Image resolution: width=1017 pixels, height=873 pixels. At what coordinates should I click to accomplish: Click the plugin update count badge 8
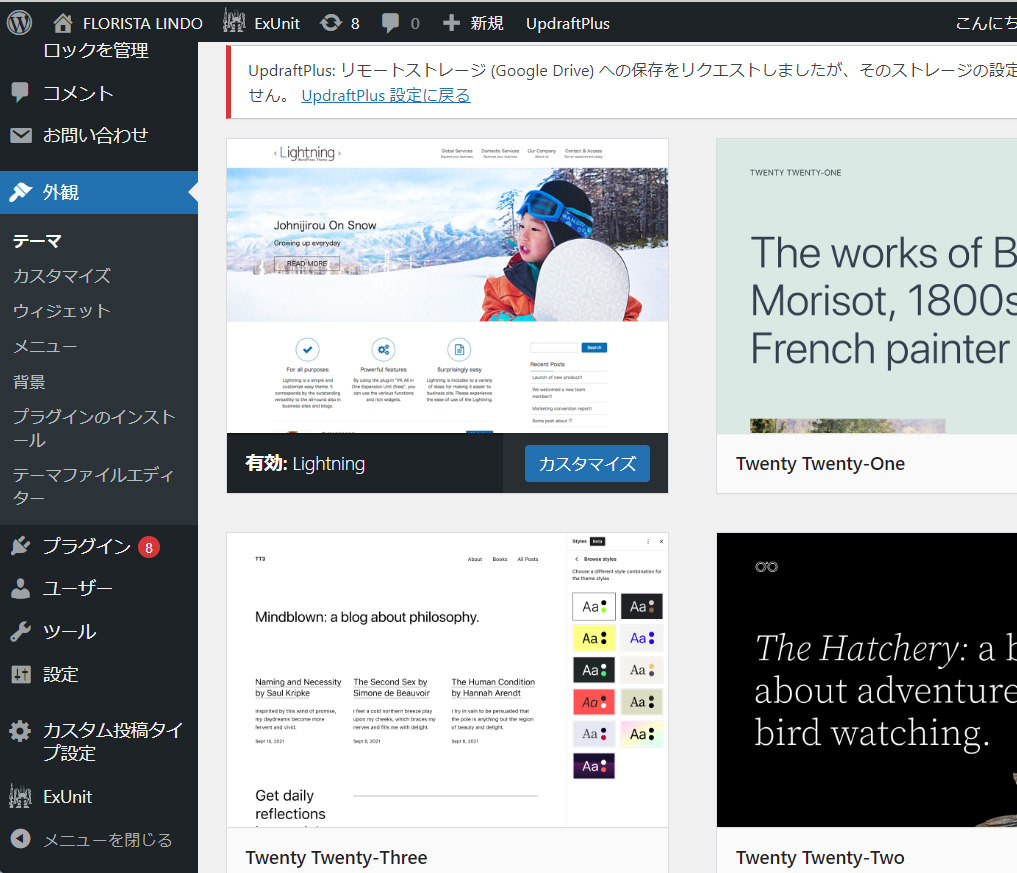(149, 547)
